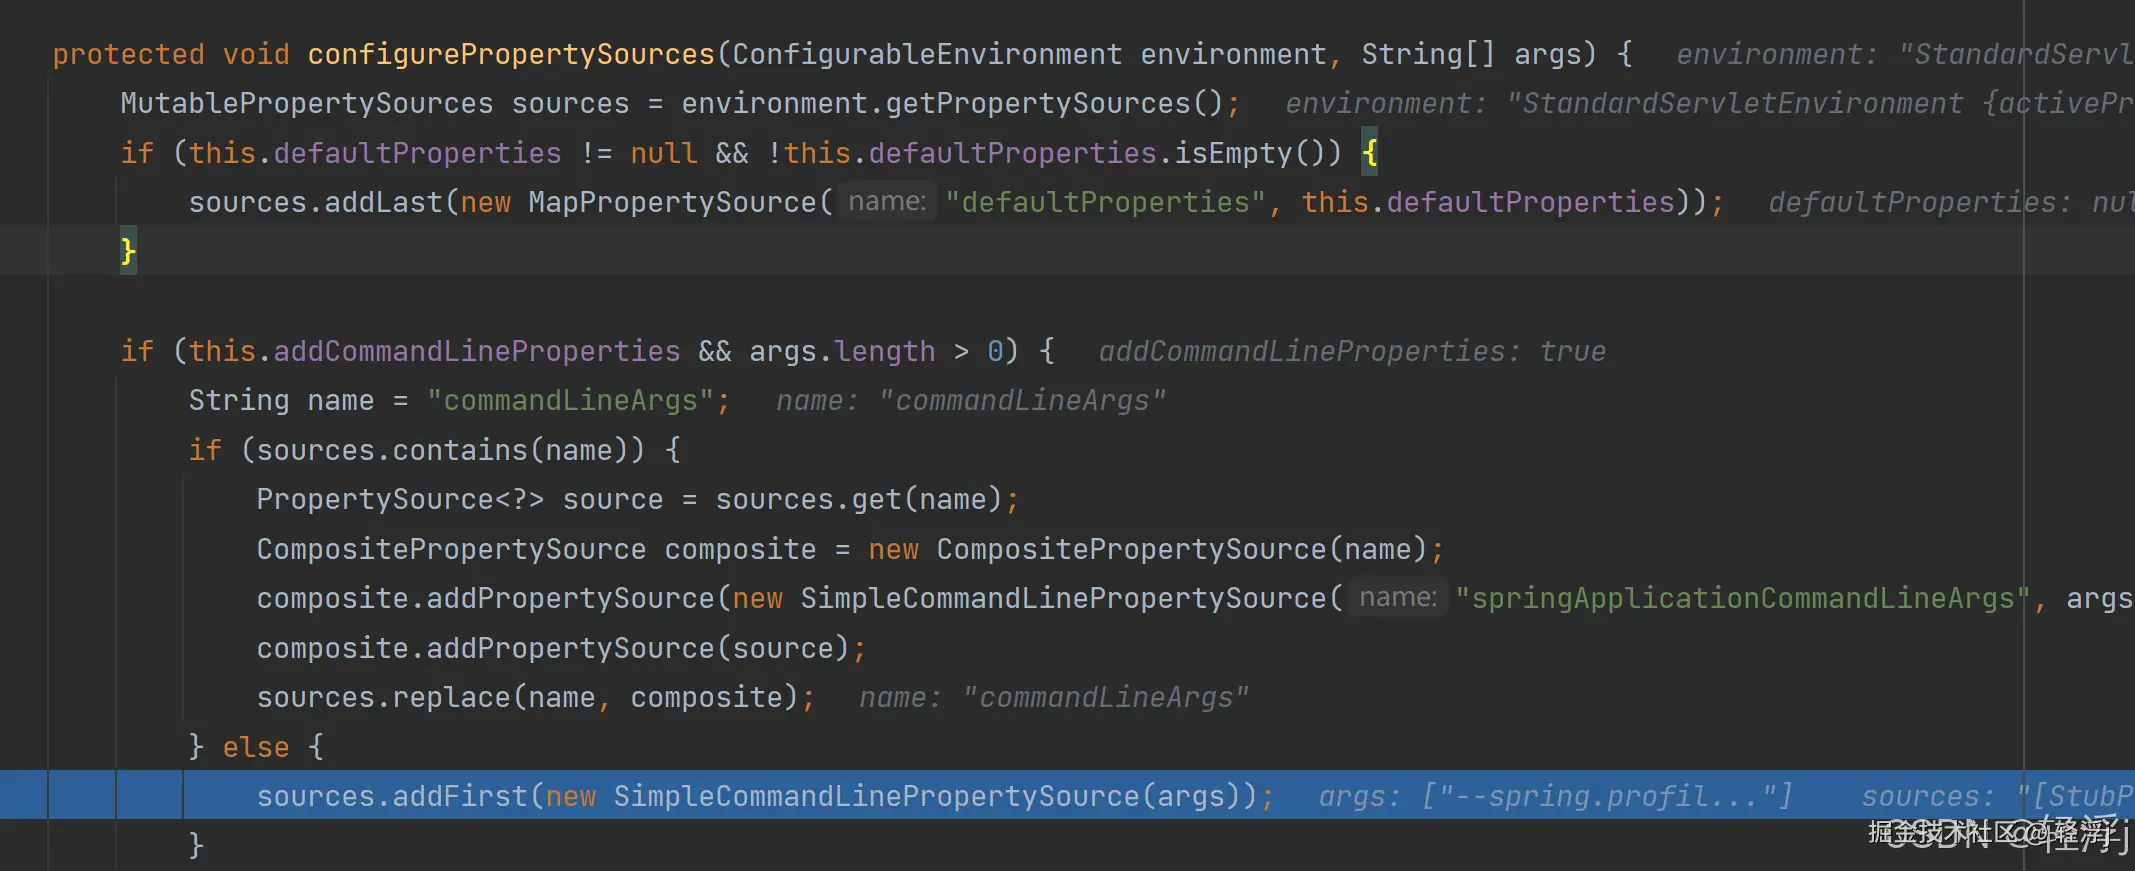2135x871 pixels.
Task: Click the composite.addPropertySource(source) statement
Action: pos(561,648)
